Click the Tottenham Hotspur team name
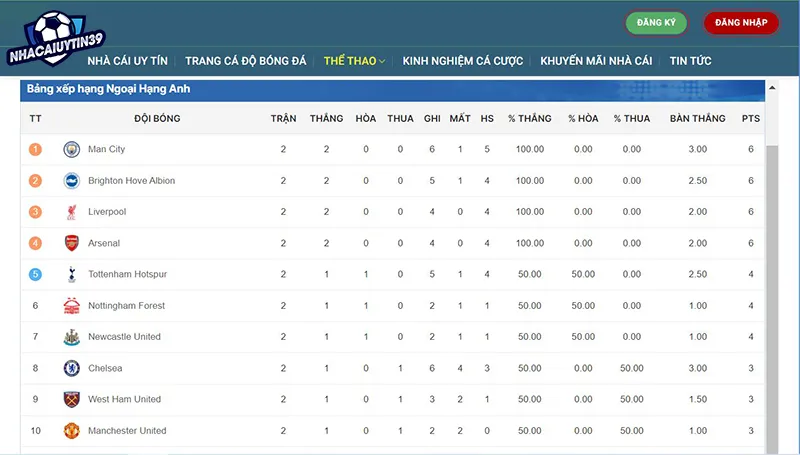 pos(128,274)
